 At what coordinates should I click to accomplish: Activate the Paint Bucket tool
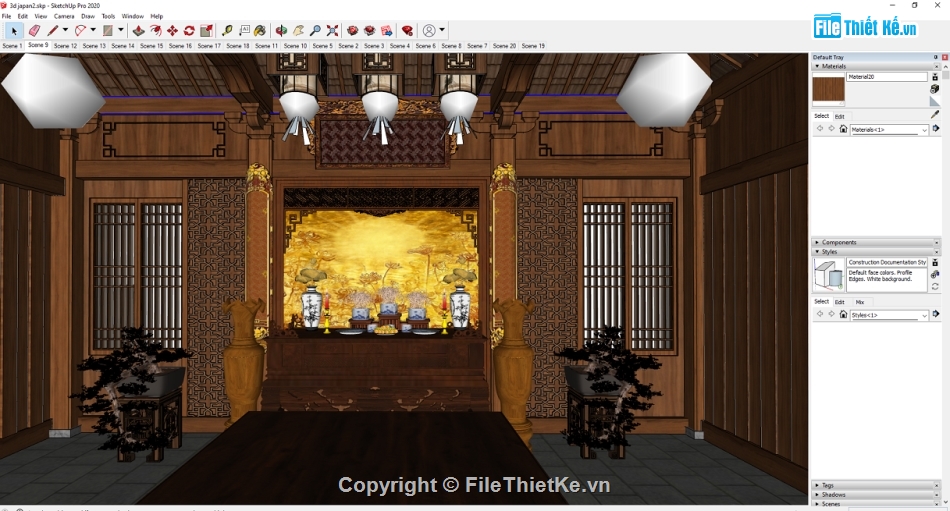pyautogui.click(x=260, y=30)
